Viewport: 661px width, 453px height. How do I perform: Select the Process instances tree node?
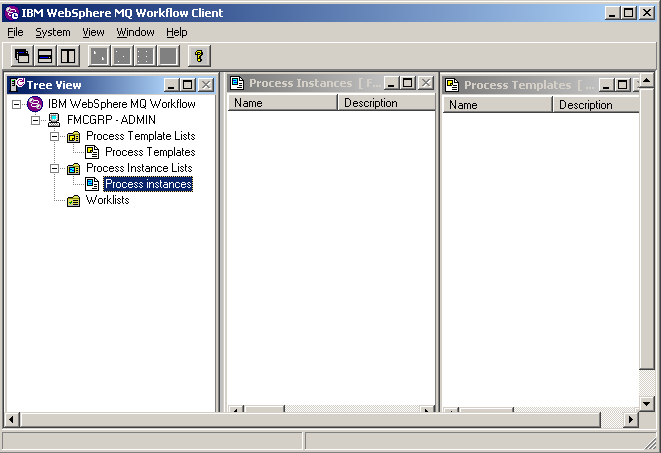(x=148, y=184)
